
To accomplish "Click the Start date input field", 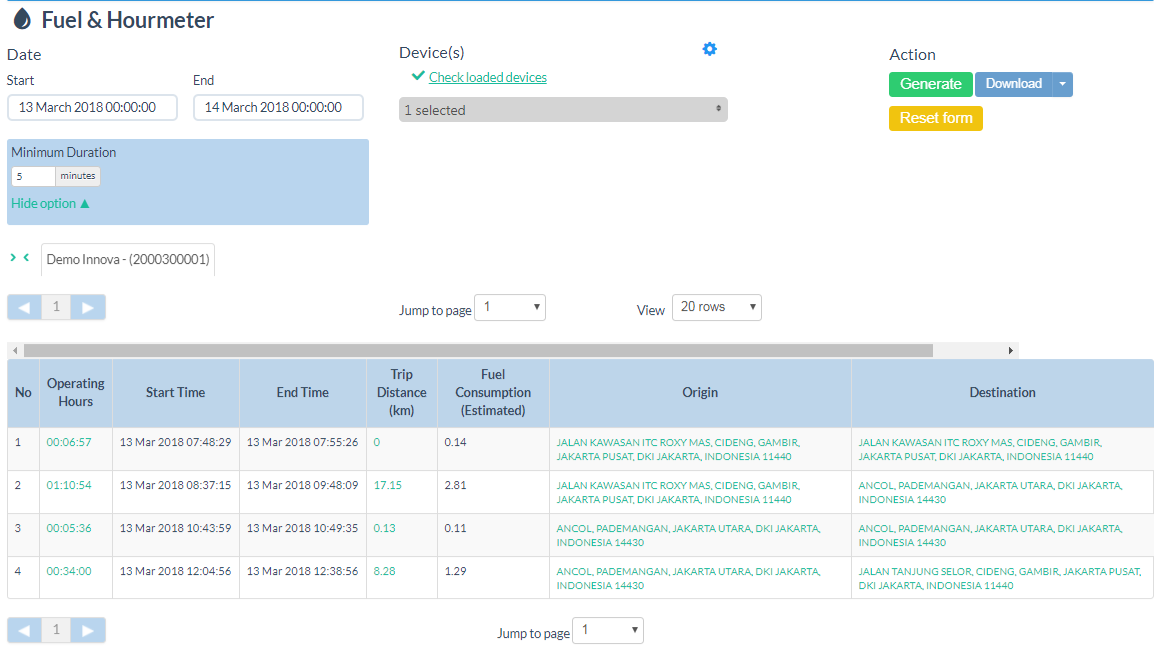I will pyautogui.click(x=92, y=107).
